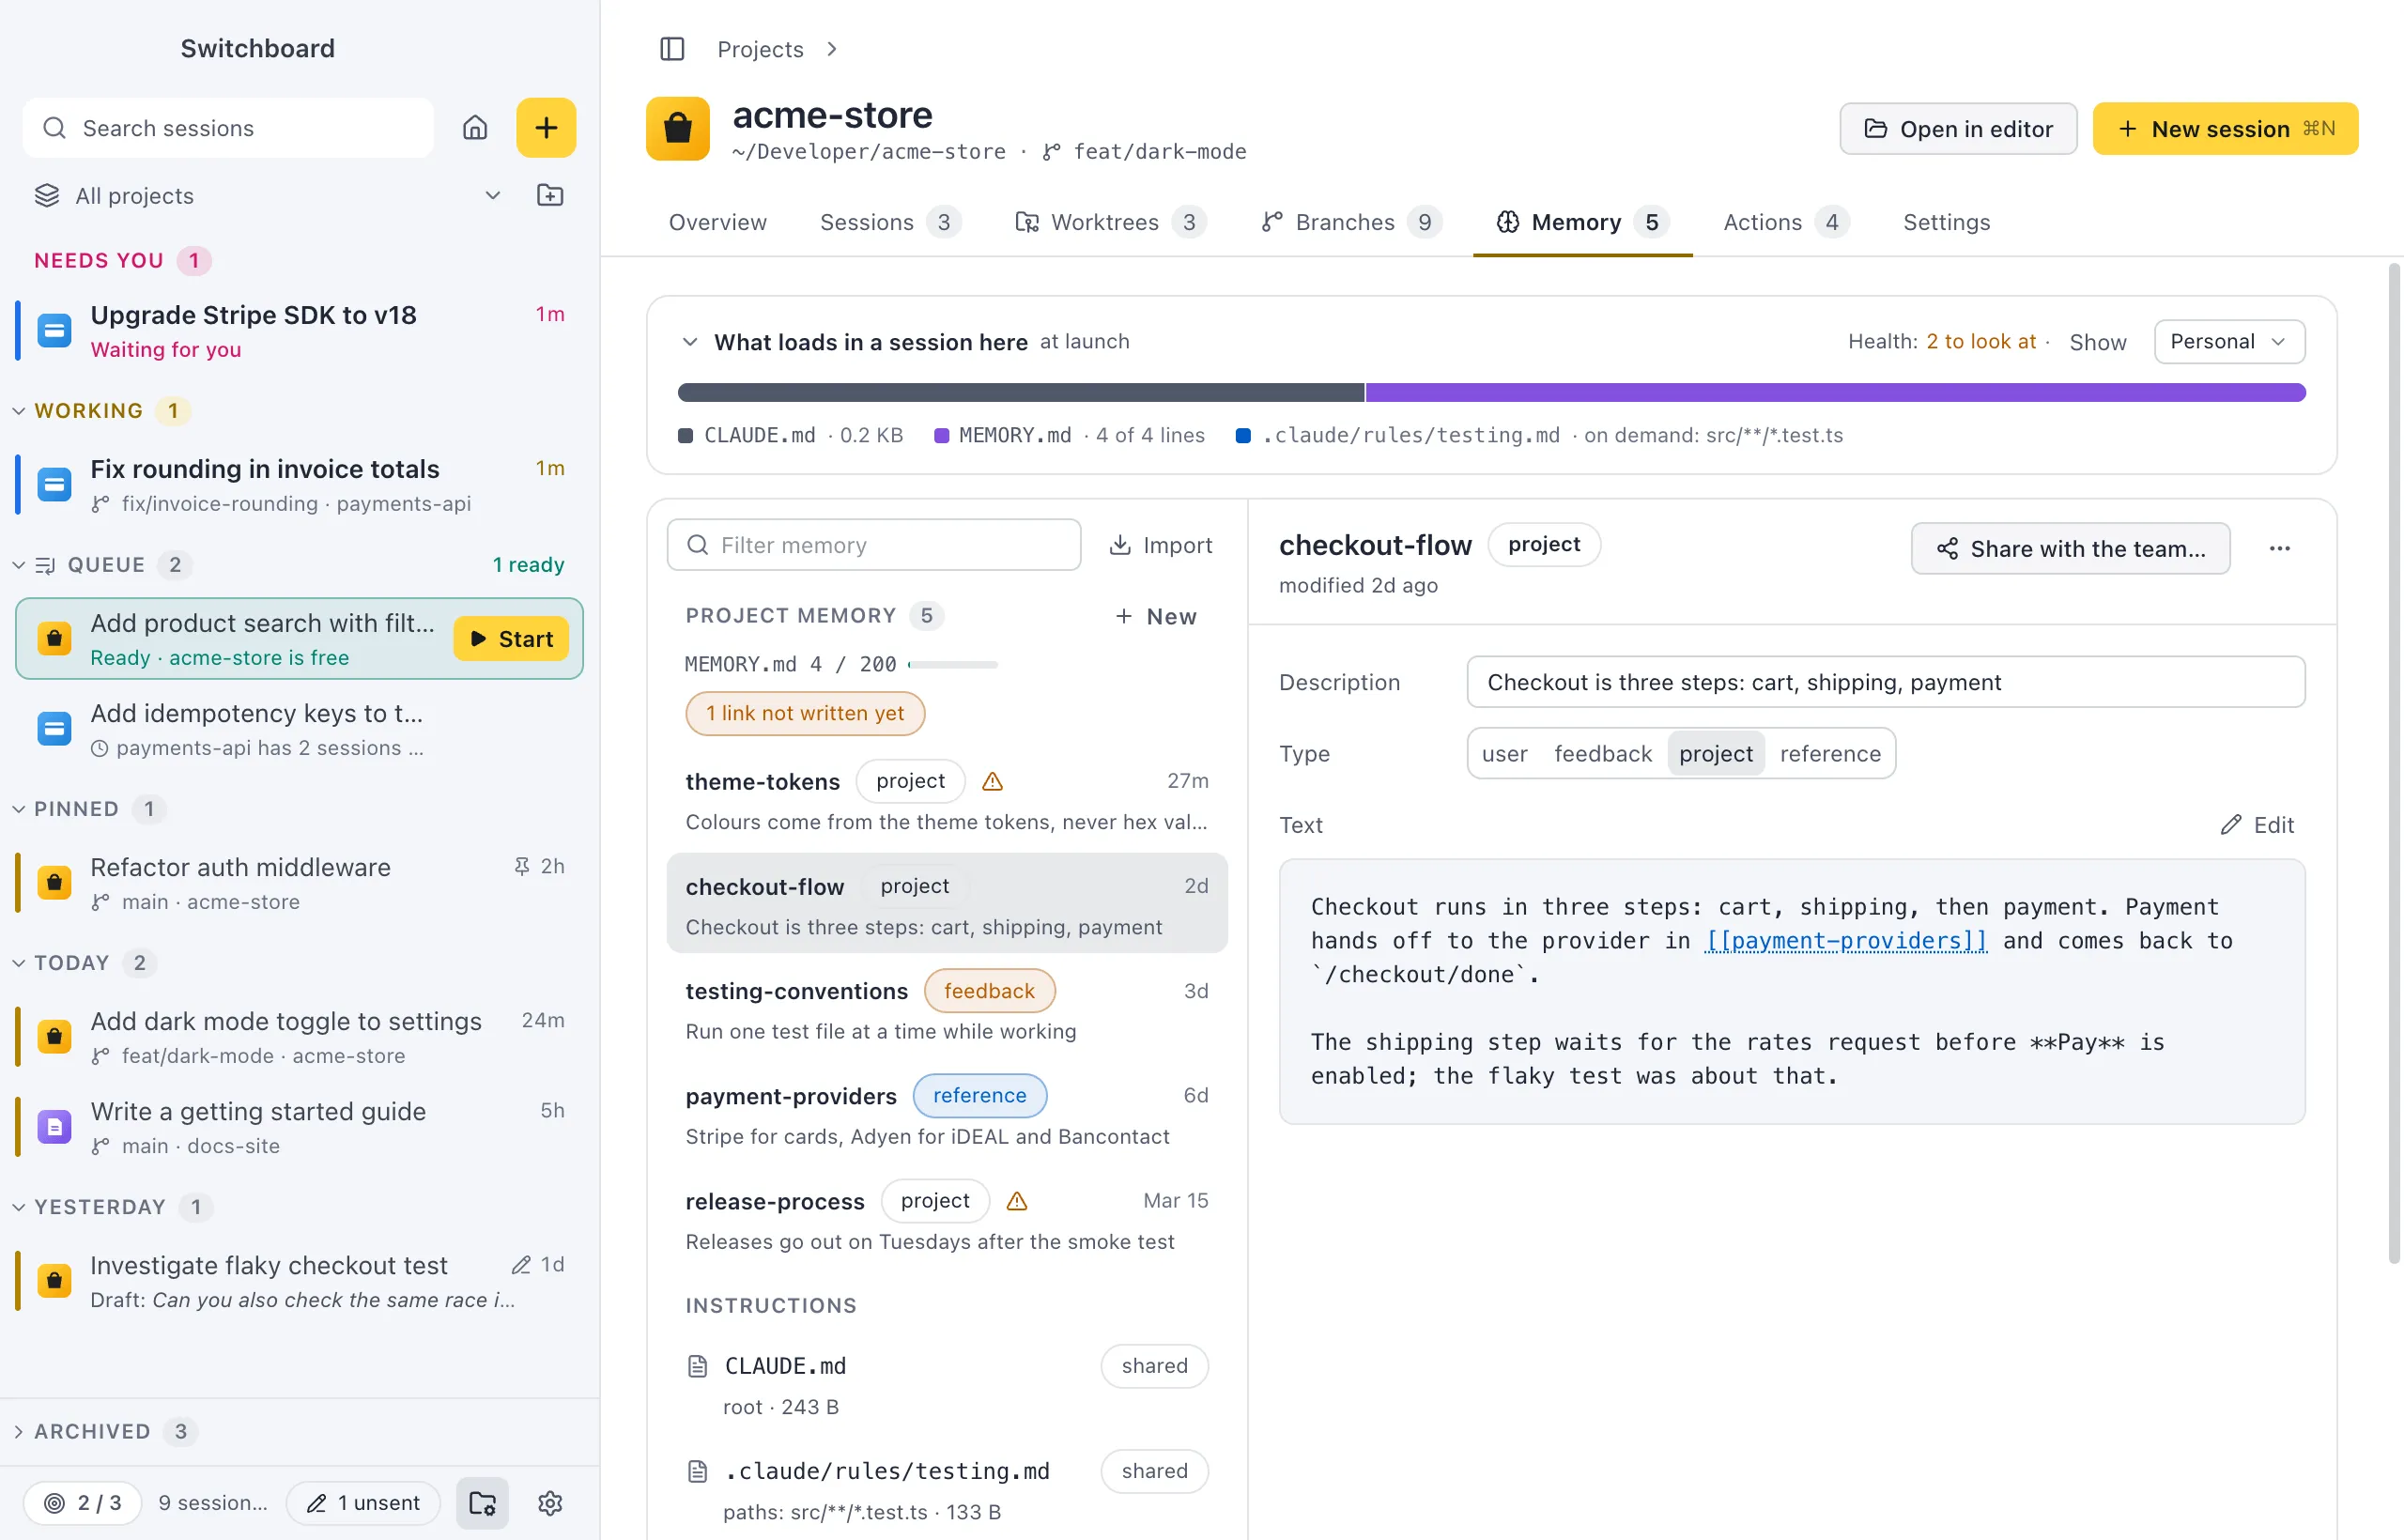Screen dimensions: 2404x1540
Task: Click the yellow plus button in the sidebar
Action: (546, 128)
